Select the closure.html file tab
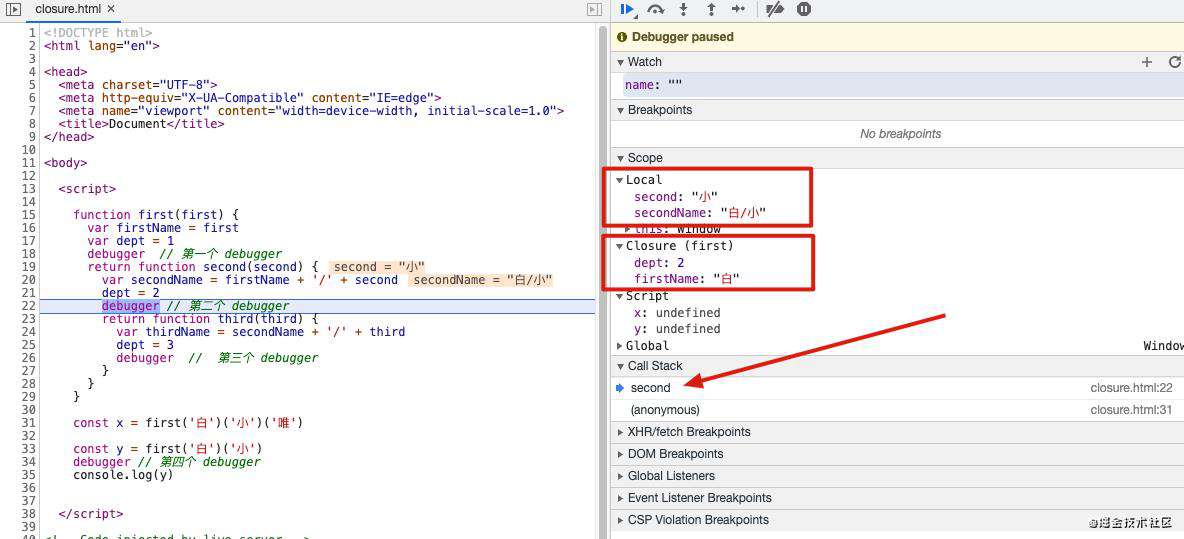This screenshot has height=539, width=1184. tap(69, 9)
